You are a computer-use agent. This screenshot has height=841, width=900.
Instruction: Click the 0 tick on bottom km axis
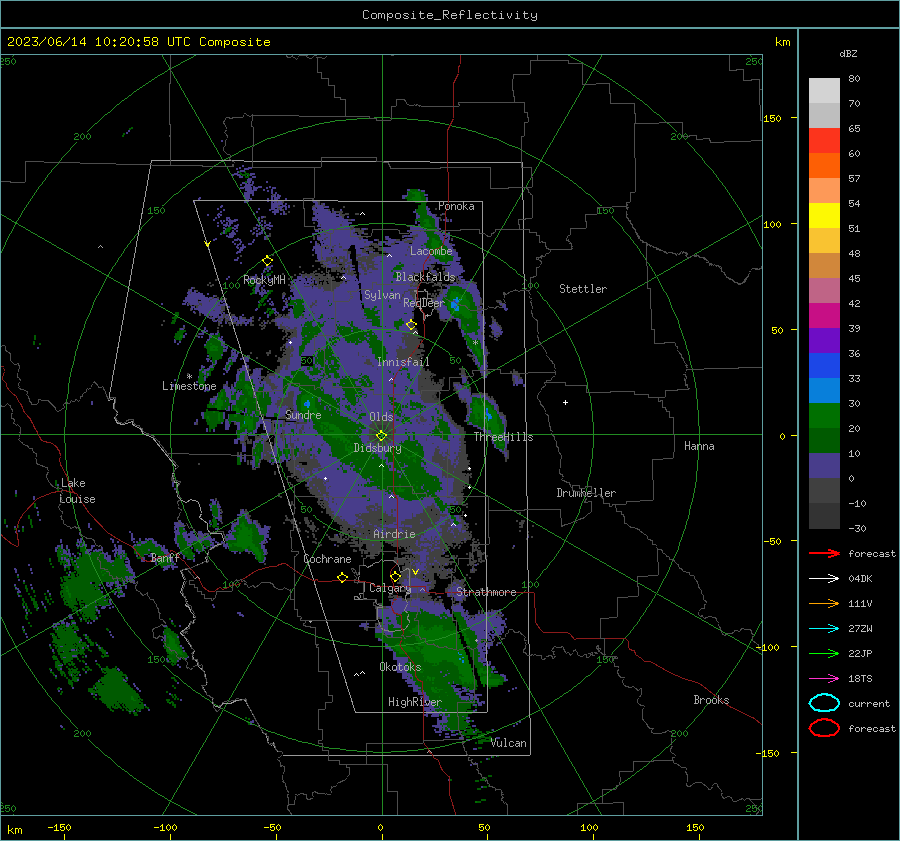pos(380,827)
